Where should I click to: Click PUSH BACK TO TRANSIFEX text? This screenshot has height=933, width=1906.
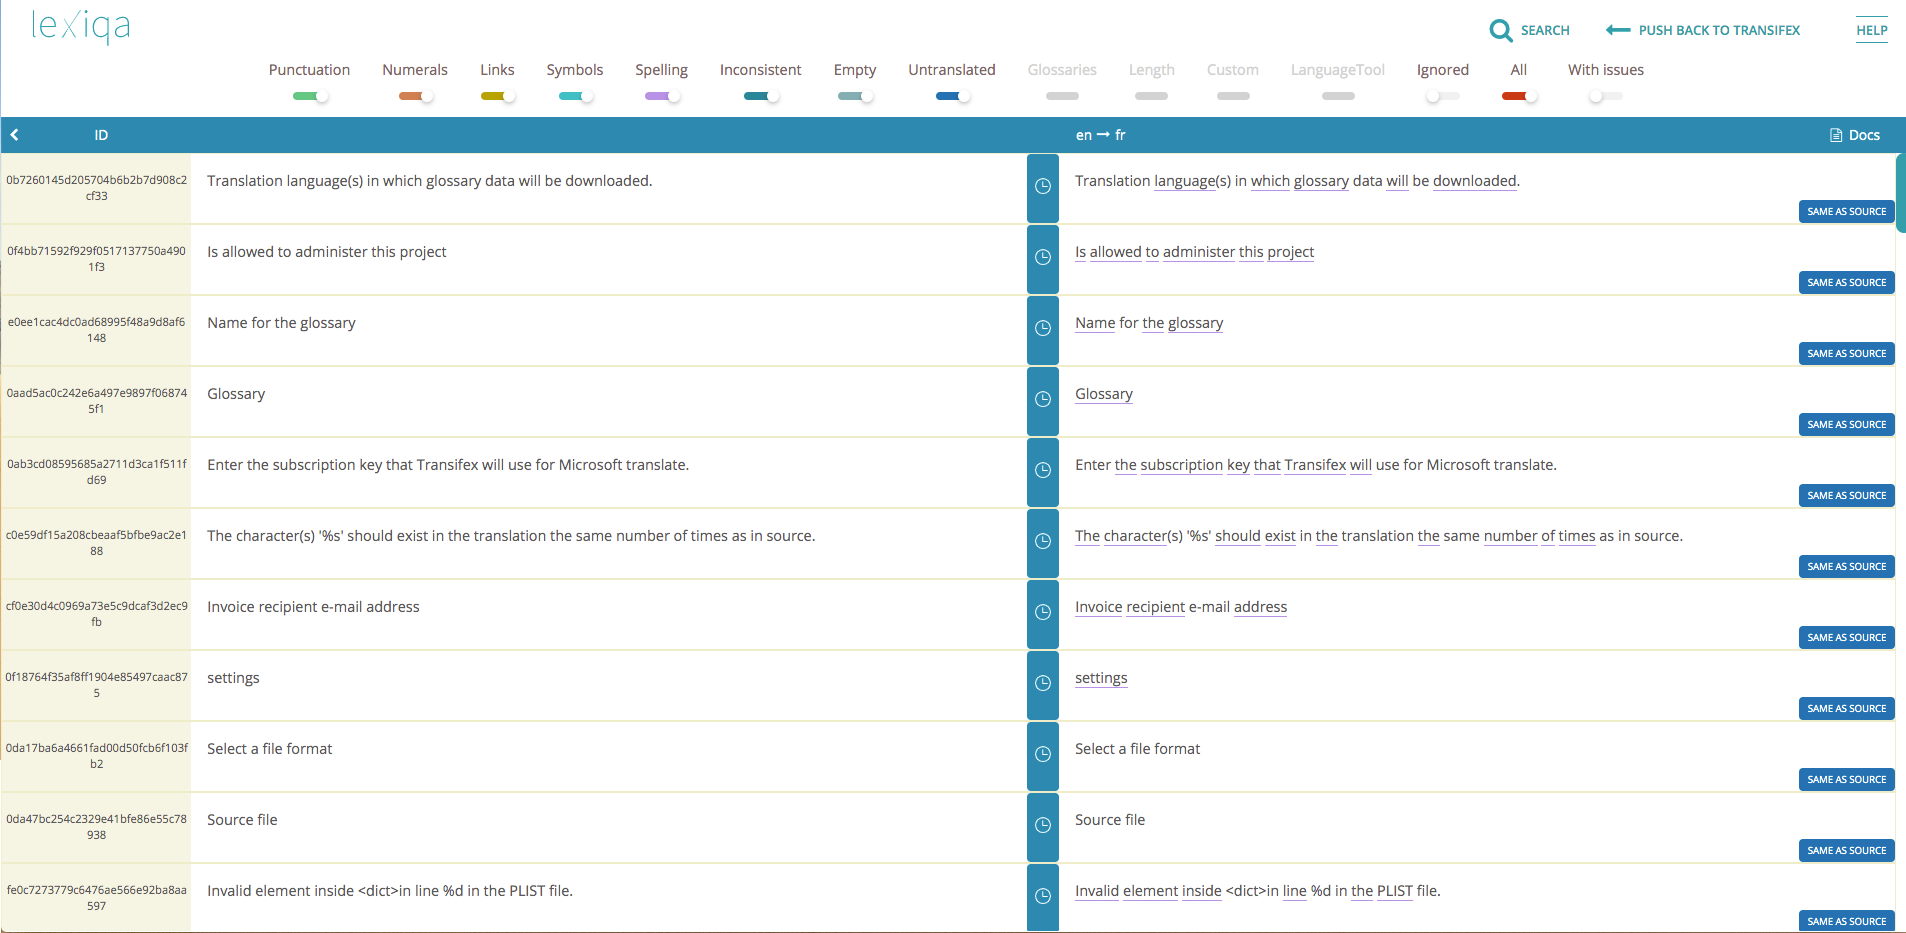[1719, 30]
